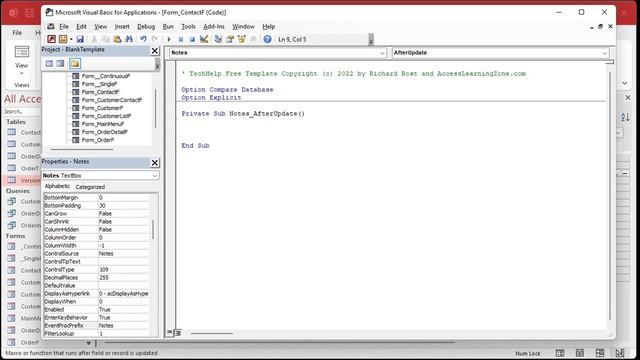
Task: Open the Edit menu
Action: click(81, 27)
